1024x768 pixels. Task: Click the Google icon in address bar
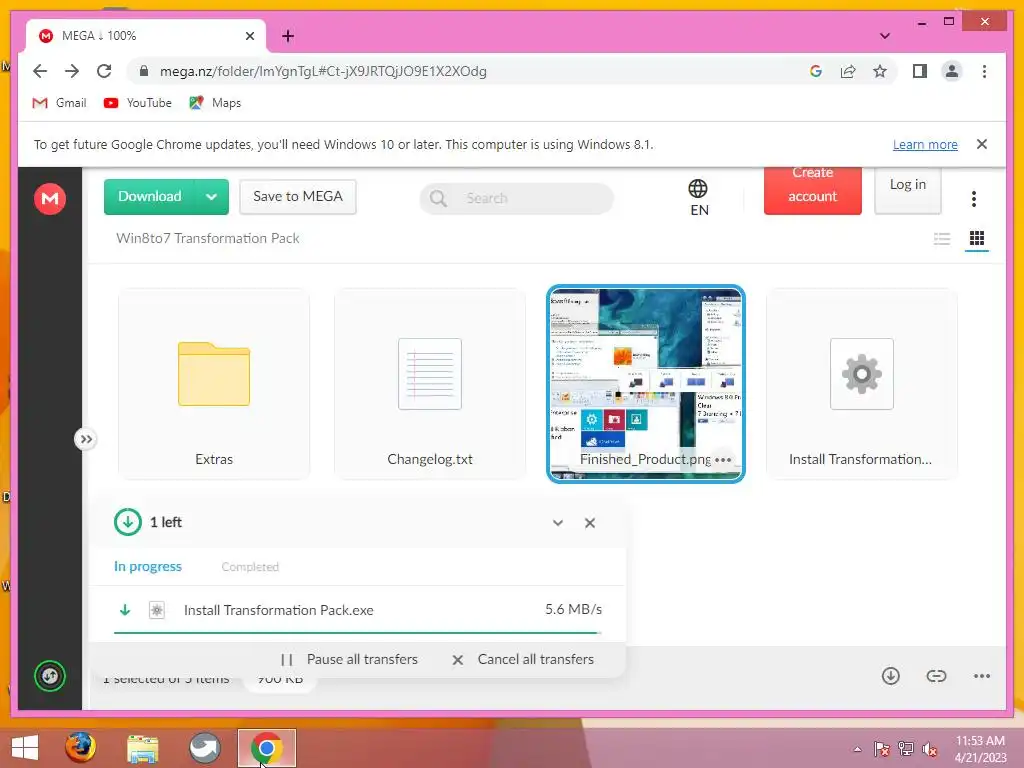pyautogui.click(x=816, y=71)
